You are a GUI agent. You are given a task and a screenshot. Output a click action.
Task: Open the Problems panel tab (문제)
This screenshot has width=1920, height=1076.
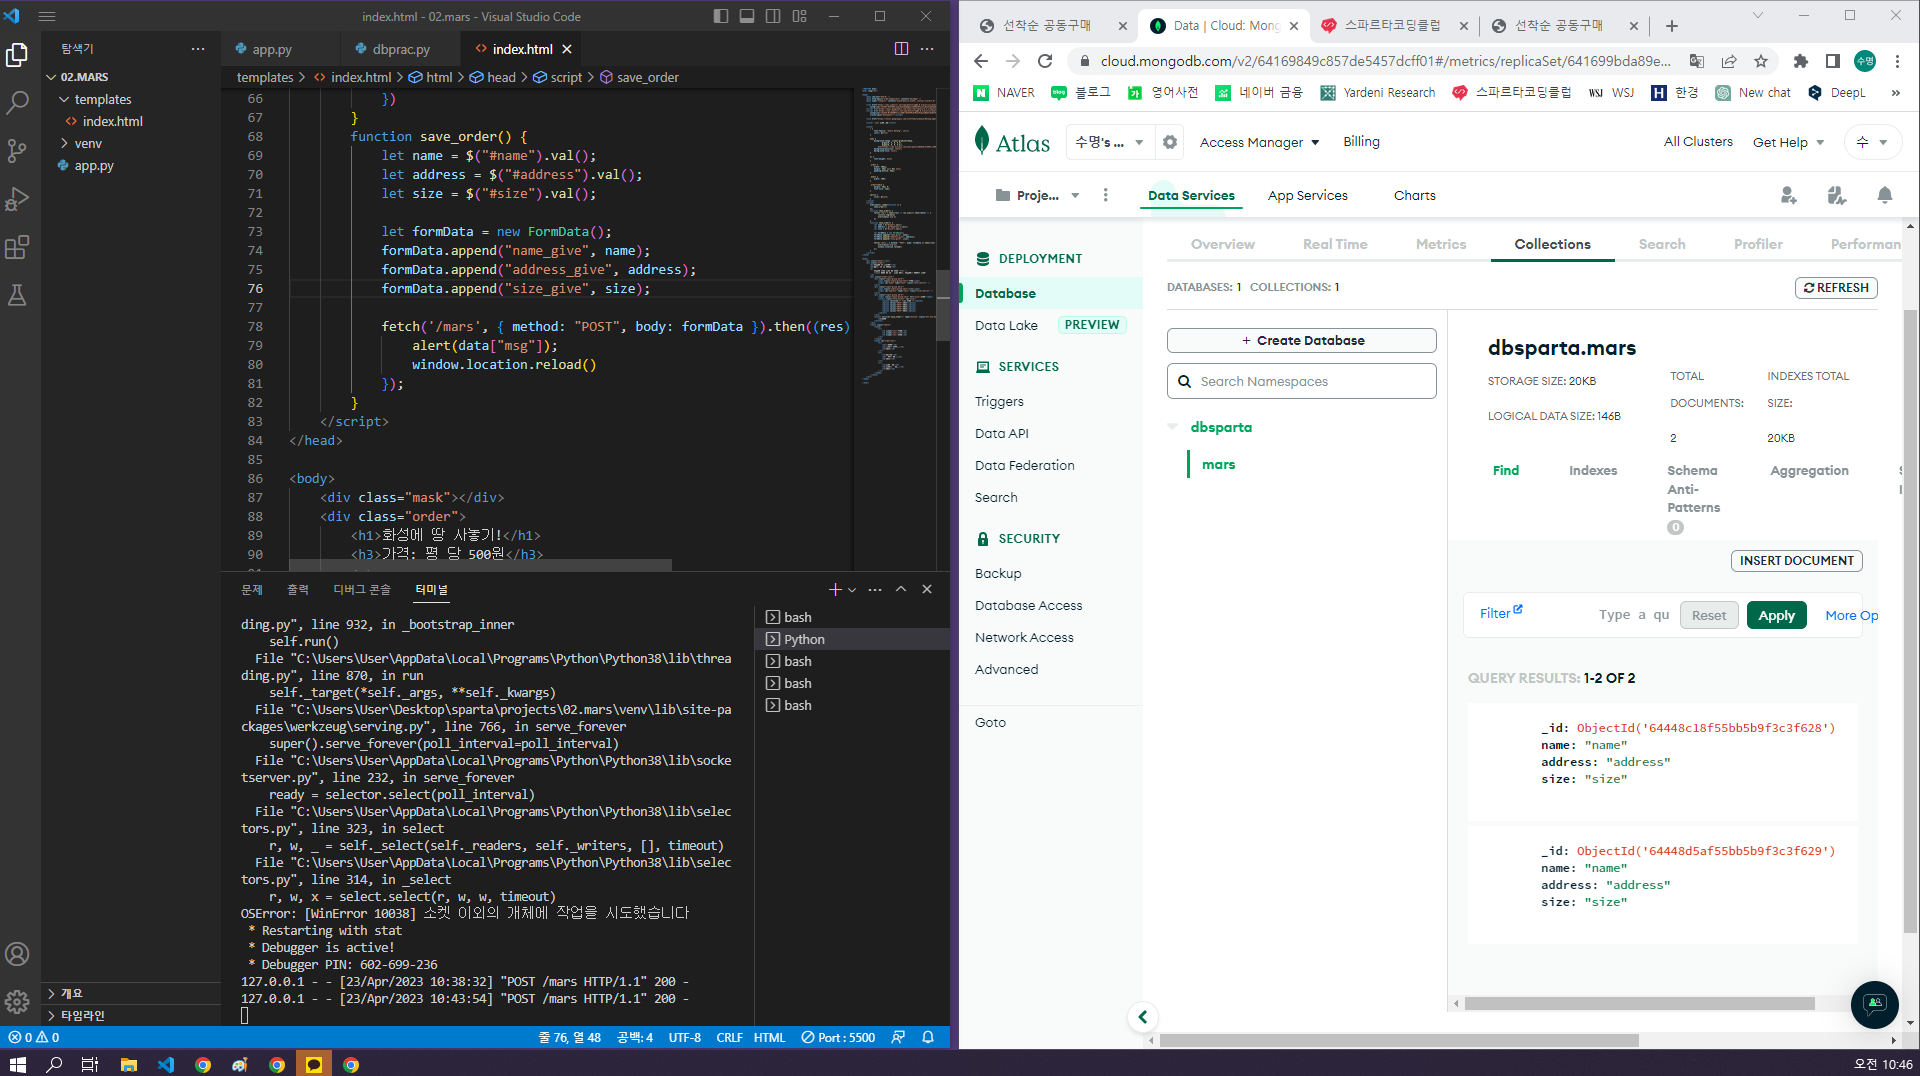click(x=252, y=590)
